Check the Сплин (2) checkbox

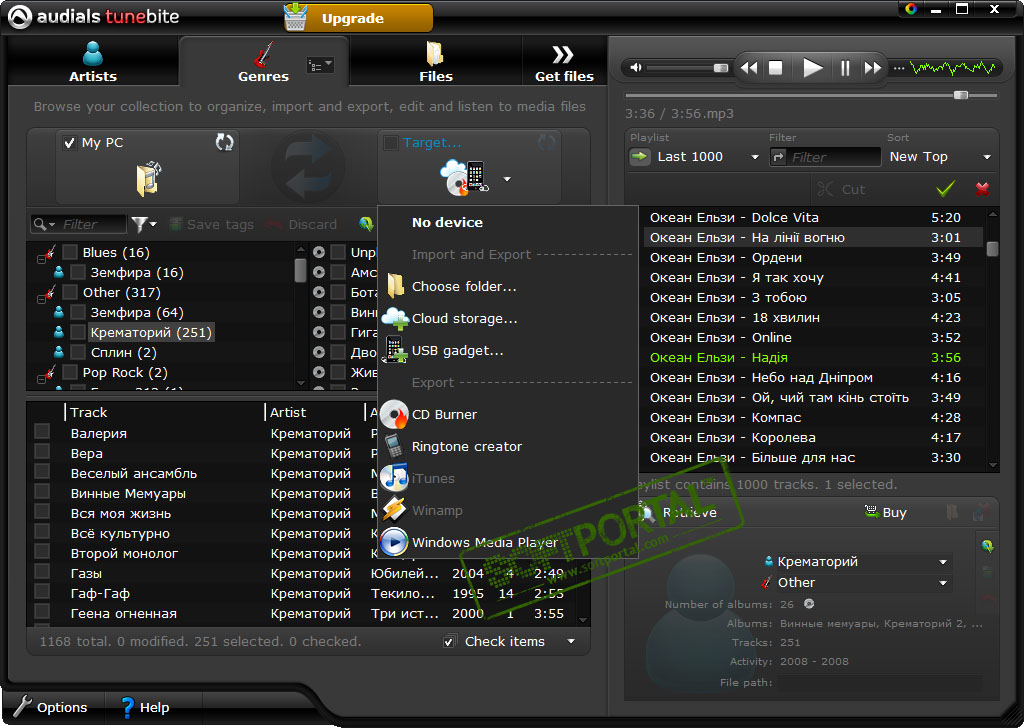click(x=78, y=352)
